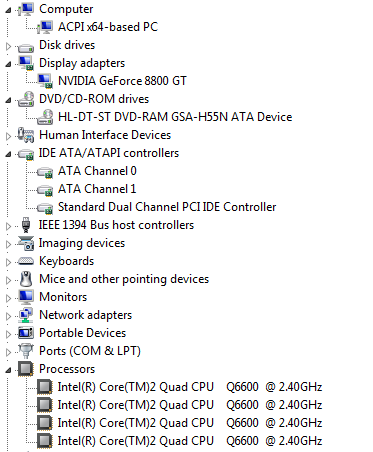Image resolution: width=373 pixels, height=452 pixels.
Task: Expand IEEE 1394 Bus host controllers
Action: (x=9, y=226)
